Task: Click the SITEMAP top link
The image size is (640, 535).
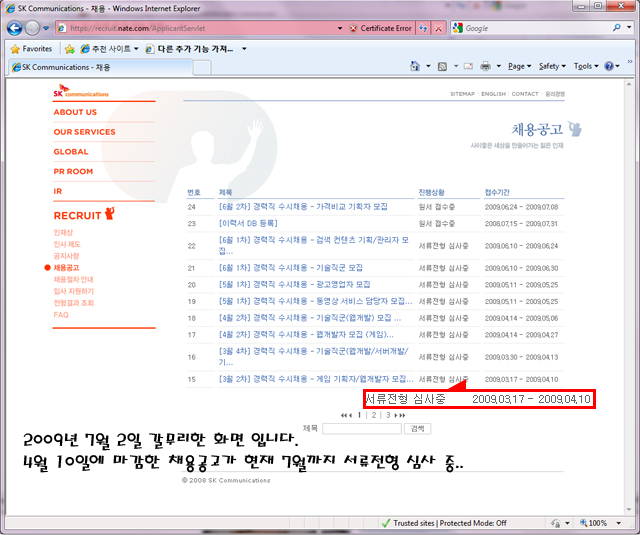Action: pos(462,94)
